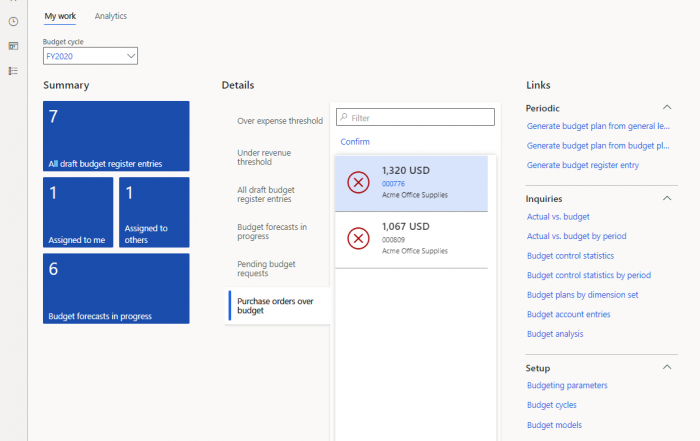Click Acme Office Supplies under 000809
This screenshot has width=700, height=441.
(x=415, y=251)
